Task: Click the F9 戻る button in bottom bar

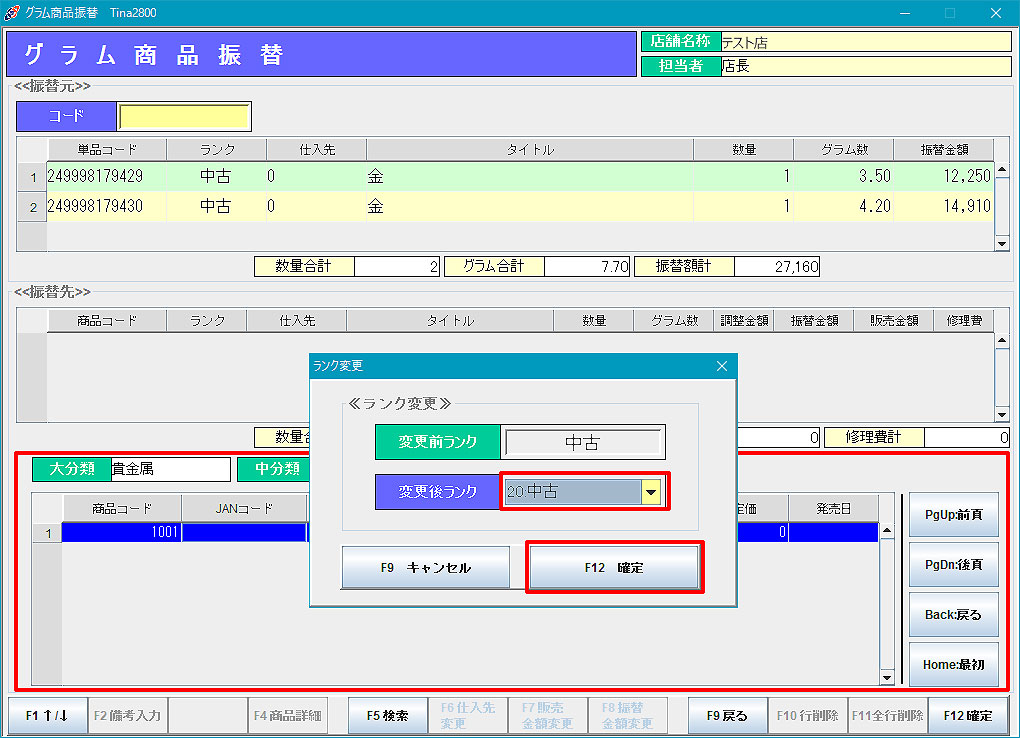Action: click(727, 716)
